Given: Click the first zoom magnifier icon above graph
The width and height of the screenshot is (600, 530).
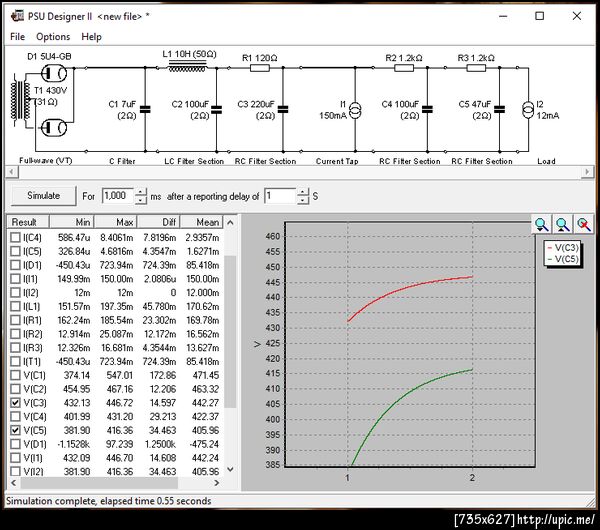Looking at the screenshot, I should click(541, 224).
